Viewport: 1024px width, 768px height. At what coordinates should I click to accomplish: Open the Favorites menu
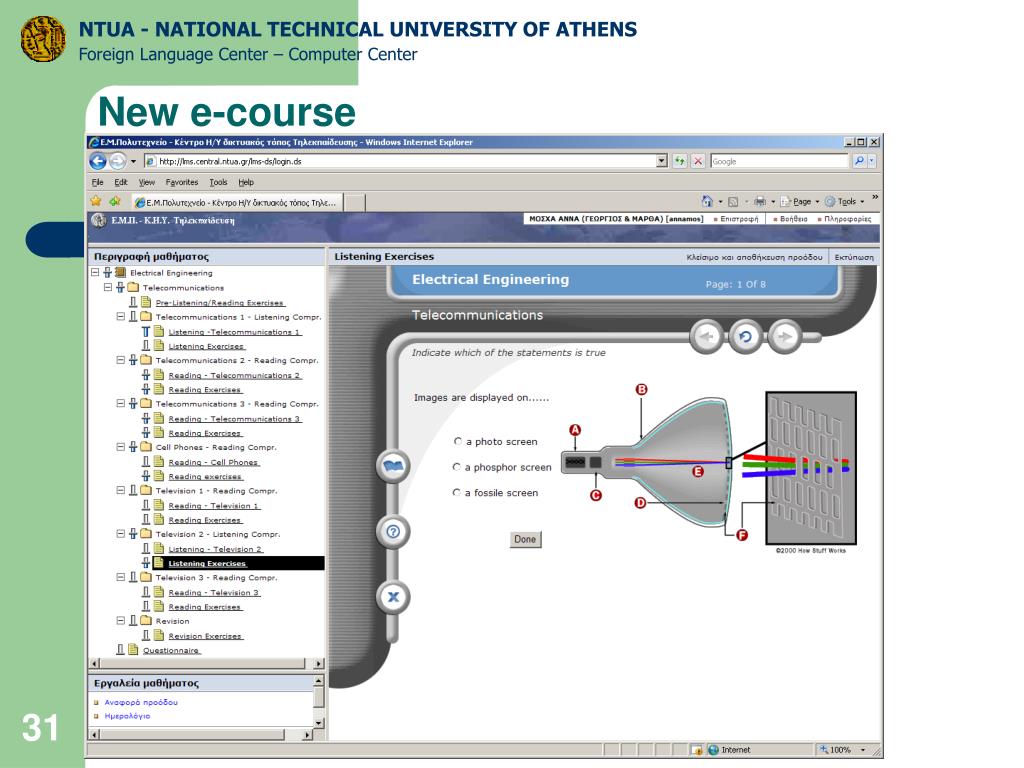[182, 182]
